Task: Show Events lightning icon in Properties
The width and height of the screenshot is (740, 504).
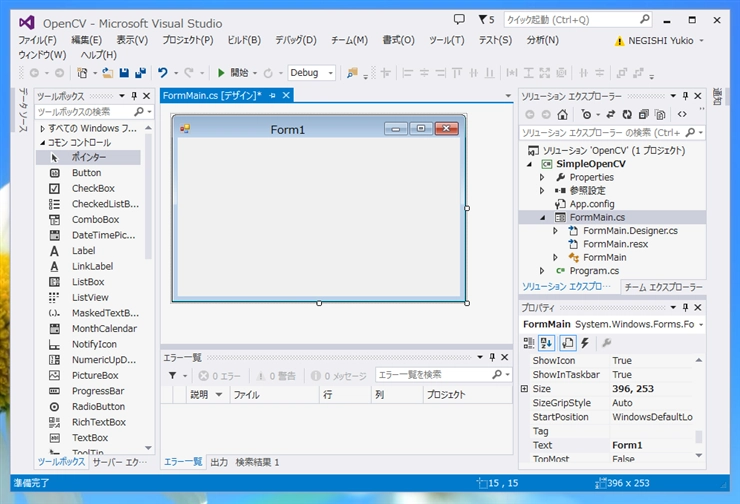Action: coord(585,343)
